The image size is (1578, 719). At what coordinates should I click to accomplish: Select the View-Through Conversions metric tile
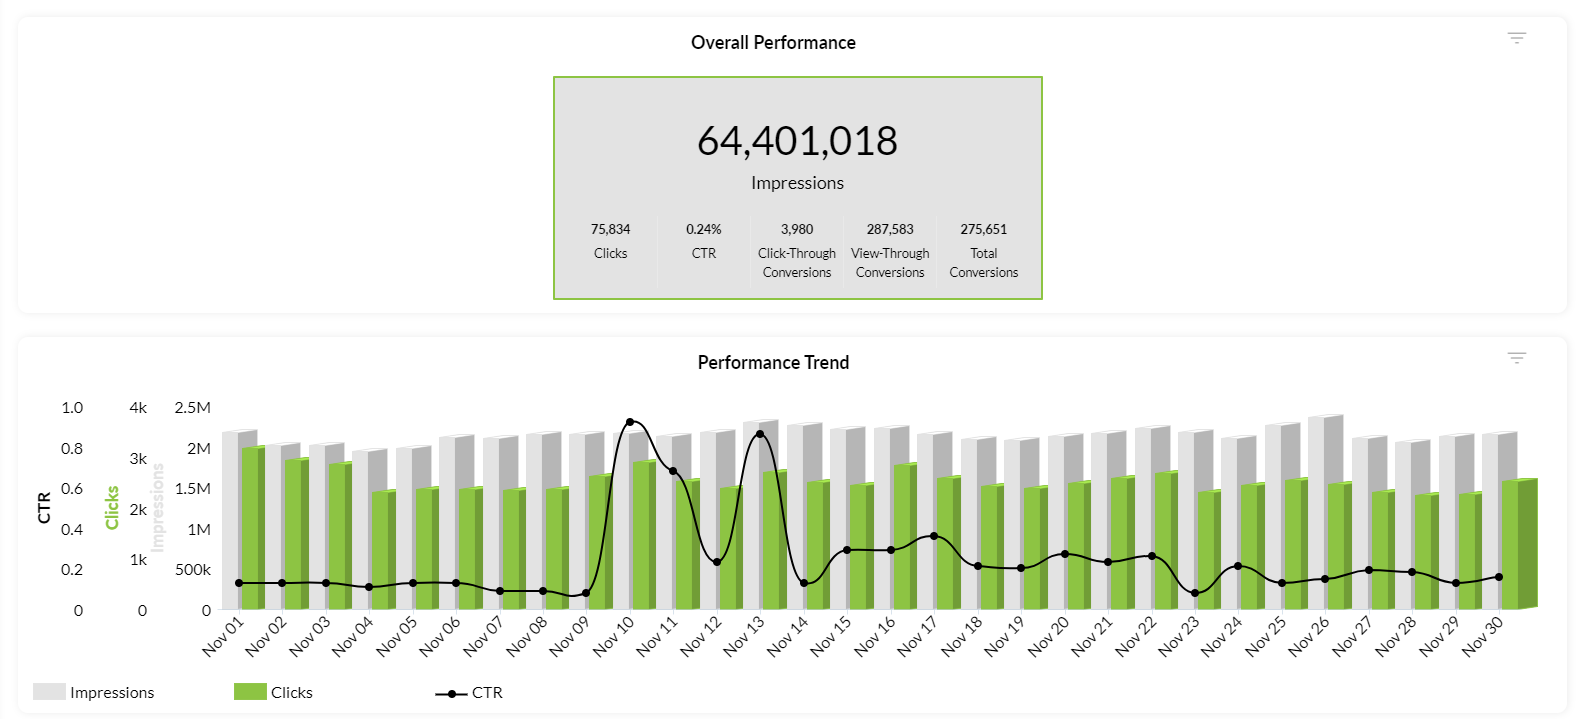[x=890, y=250]
